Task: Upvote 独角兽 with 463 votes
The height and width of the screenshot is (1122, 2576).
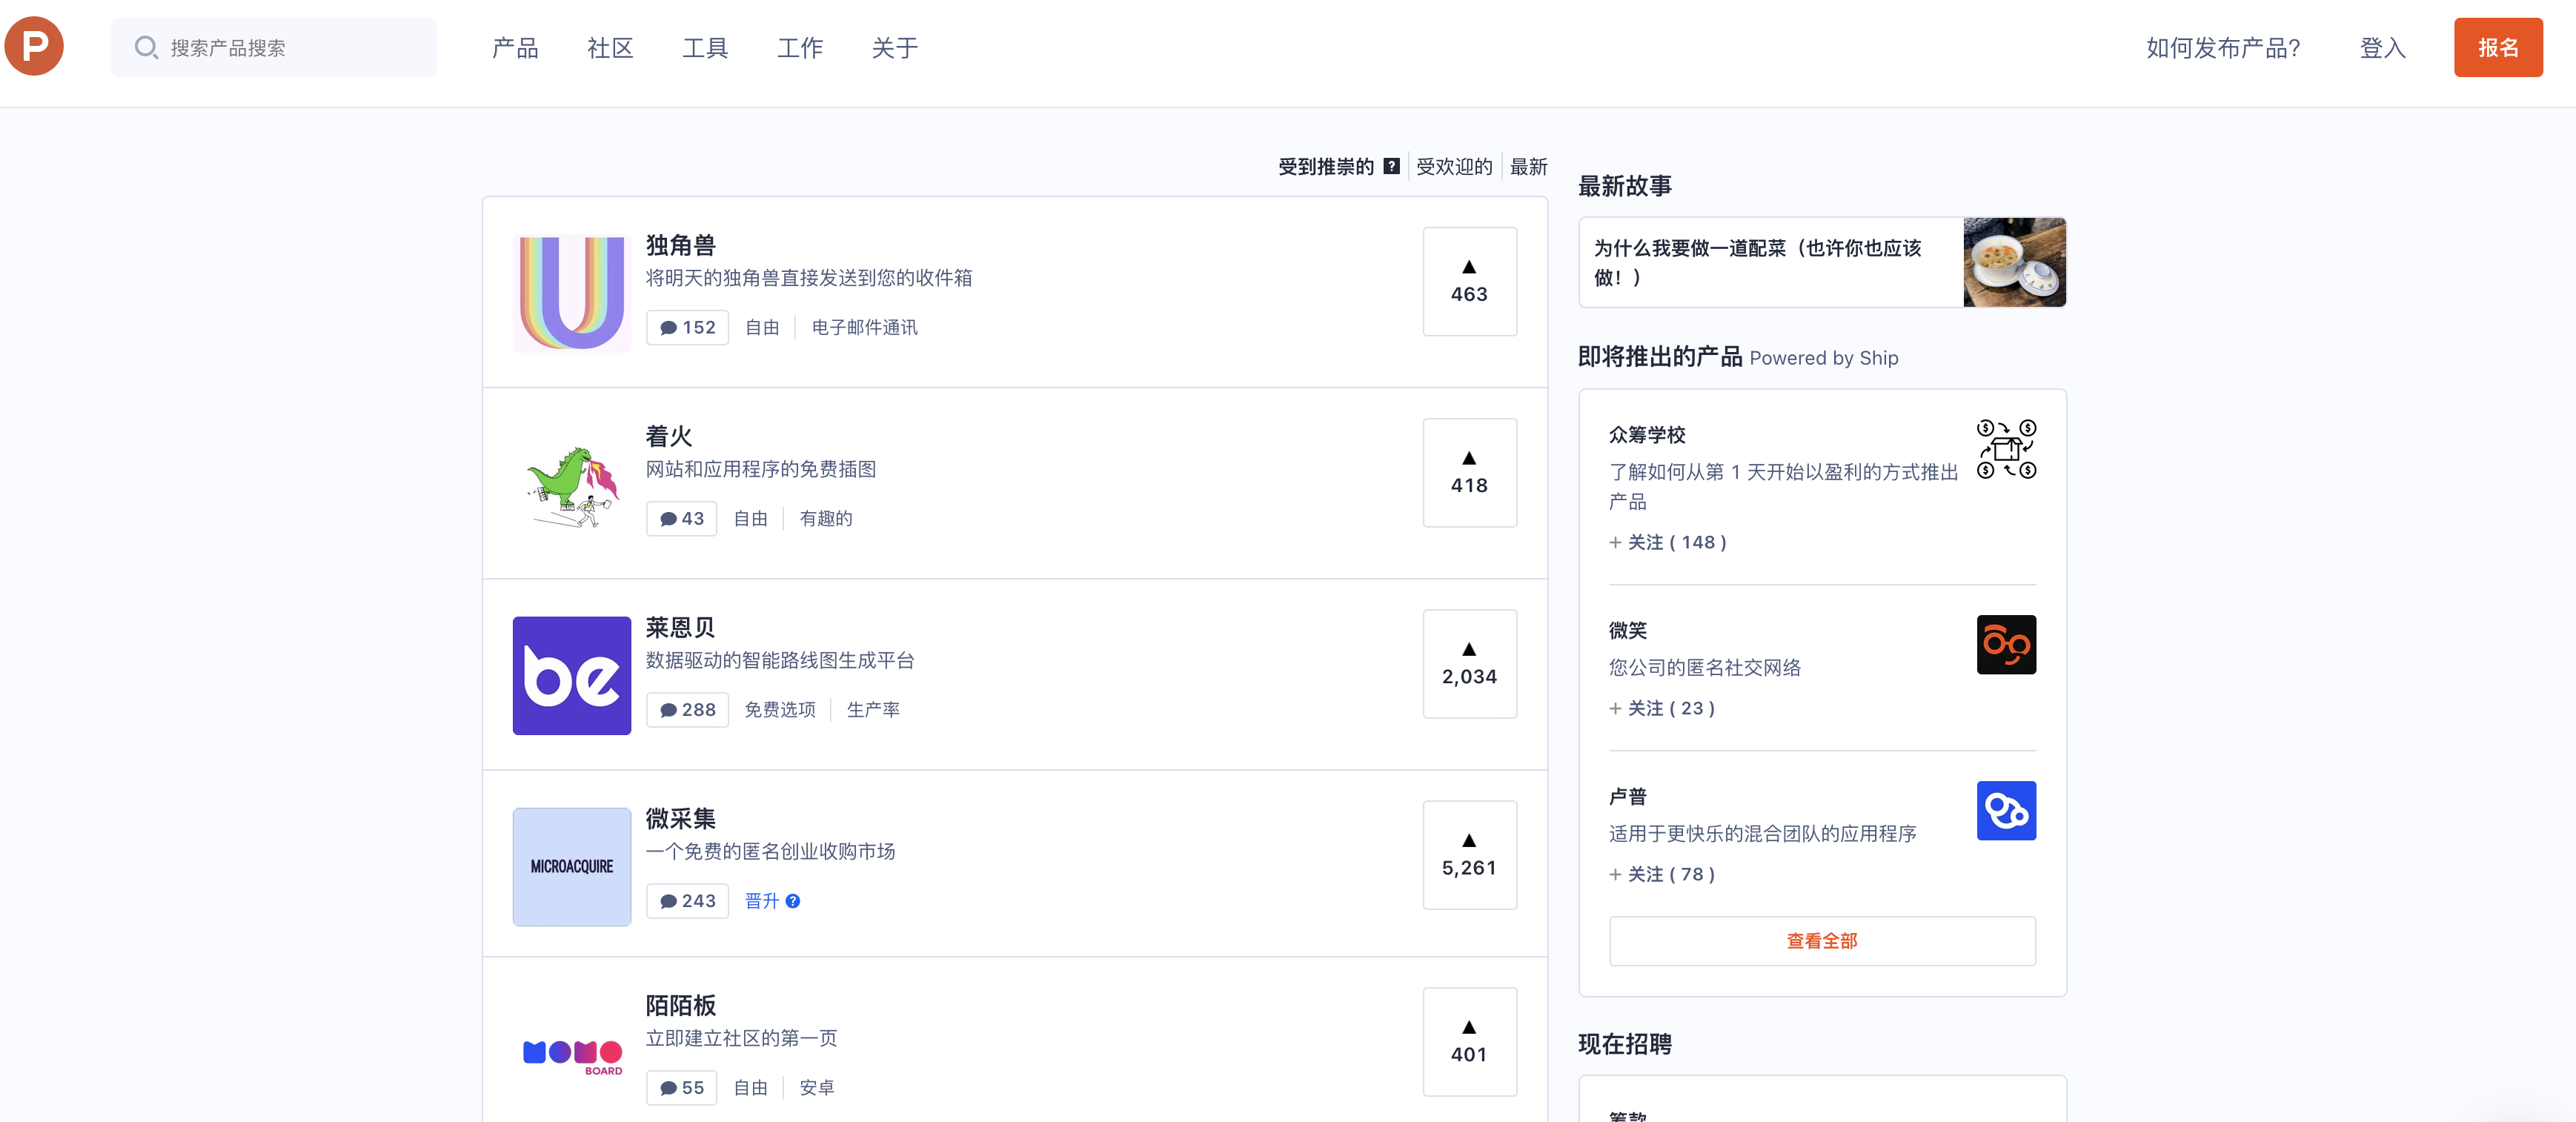Action: 1468,281
